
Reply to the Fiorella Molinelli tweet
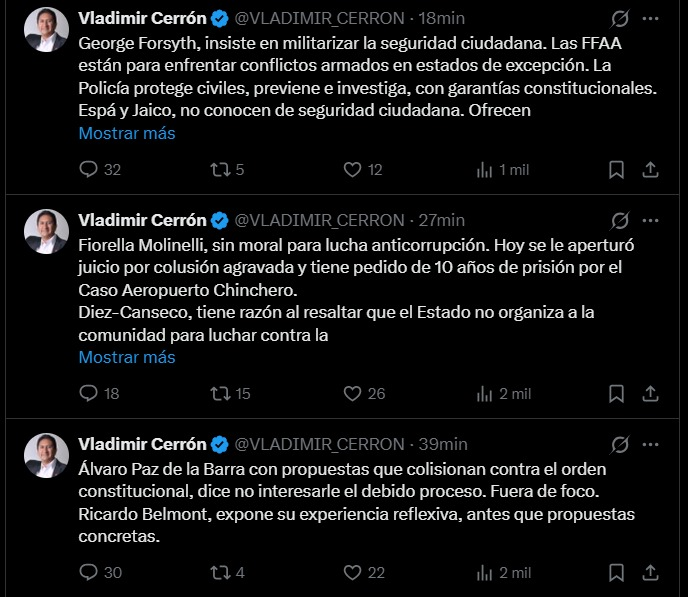(x=89, y=394)
